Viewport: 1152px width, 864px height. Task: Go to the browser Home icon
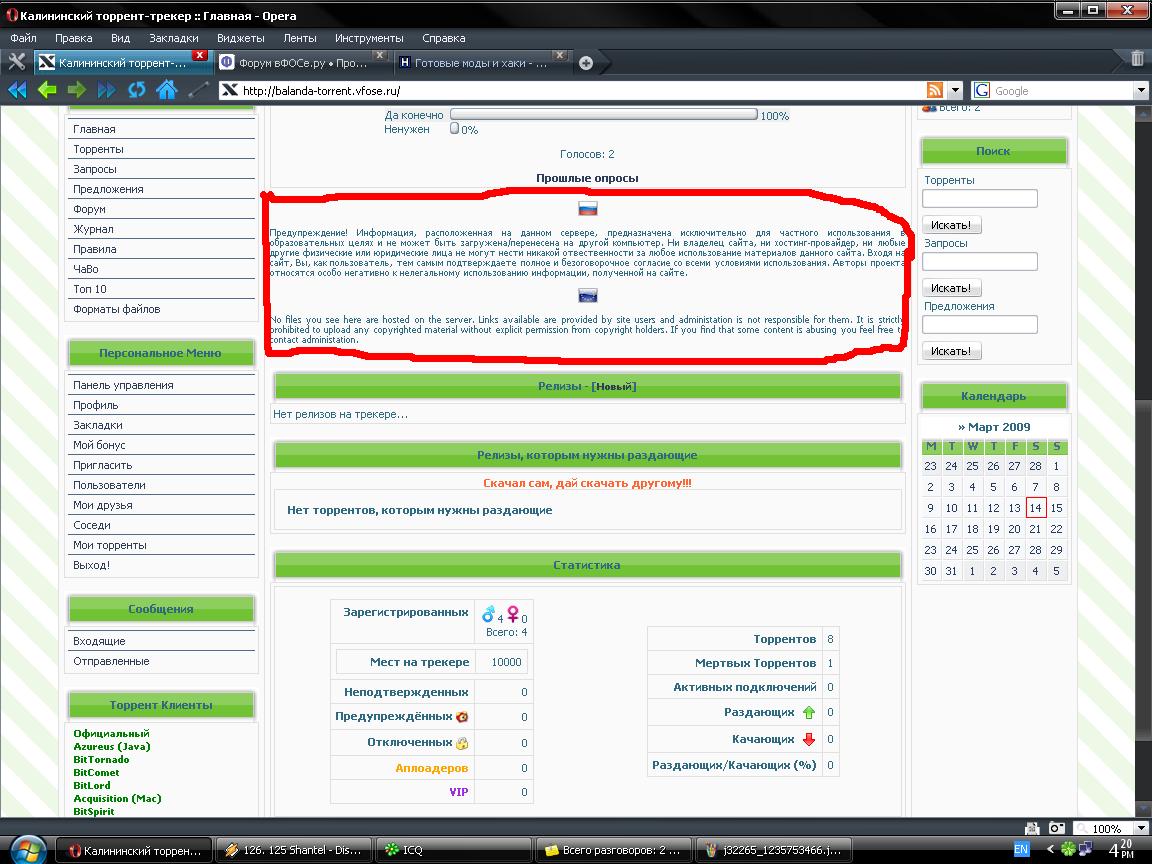(167, 90)
